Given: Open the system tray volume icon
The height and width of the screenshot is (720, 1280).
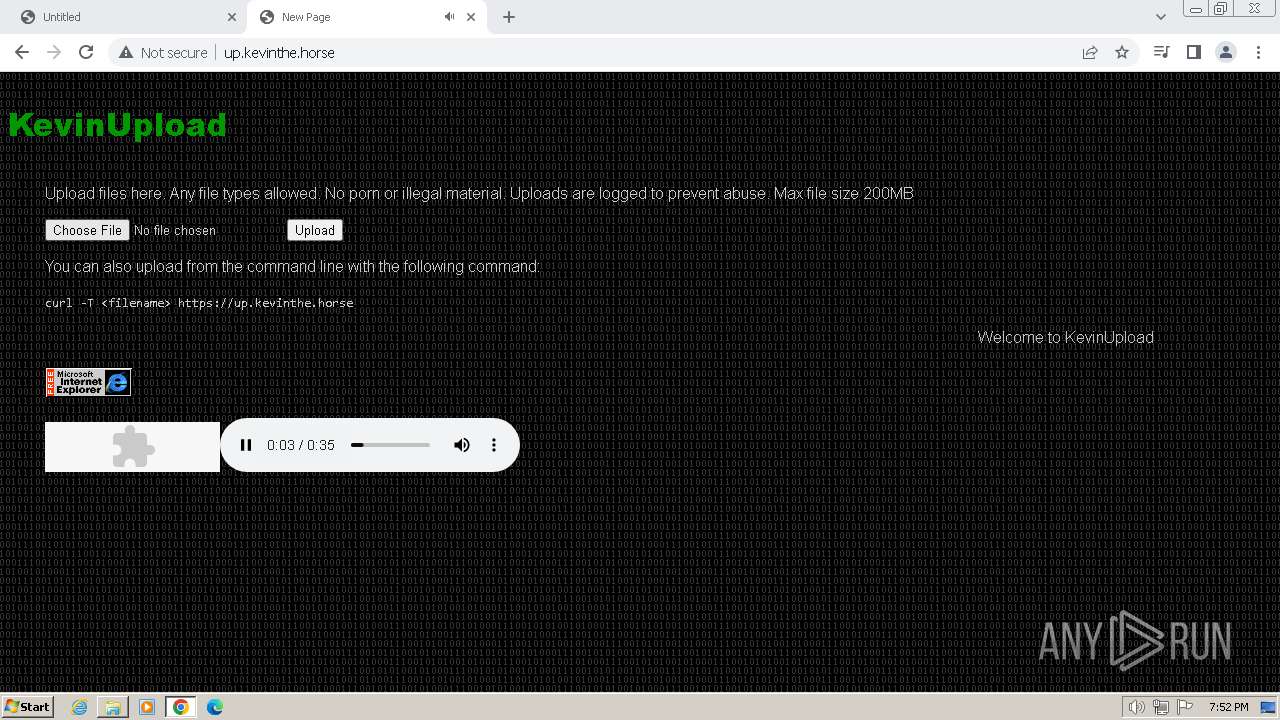Looking at the screenshot, I should (1137, 707).
